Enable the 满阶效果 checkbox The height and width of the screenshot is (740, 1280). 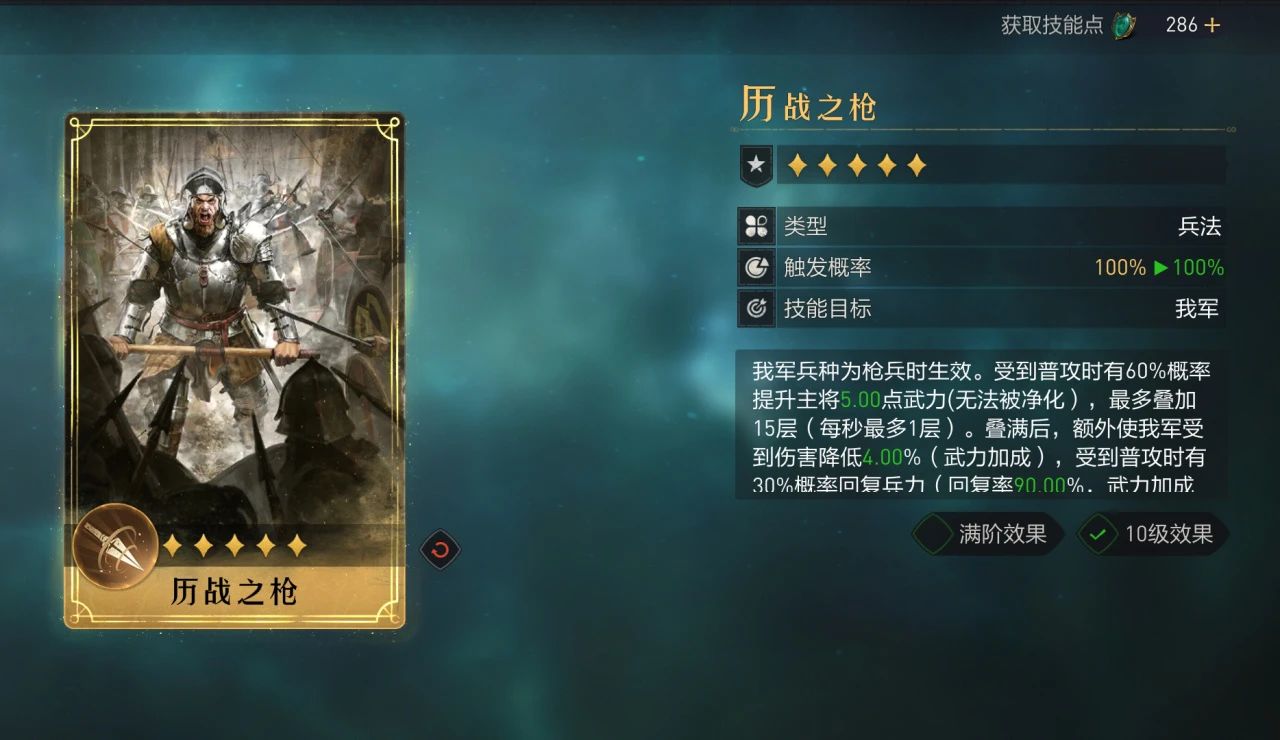pyautogui.click(x=931, y=534)
